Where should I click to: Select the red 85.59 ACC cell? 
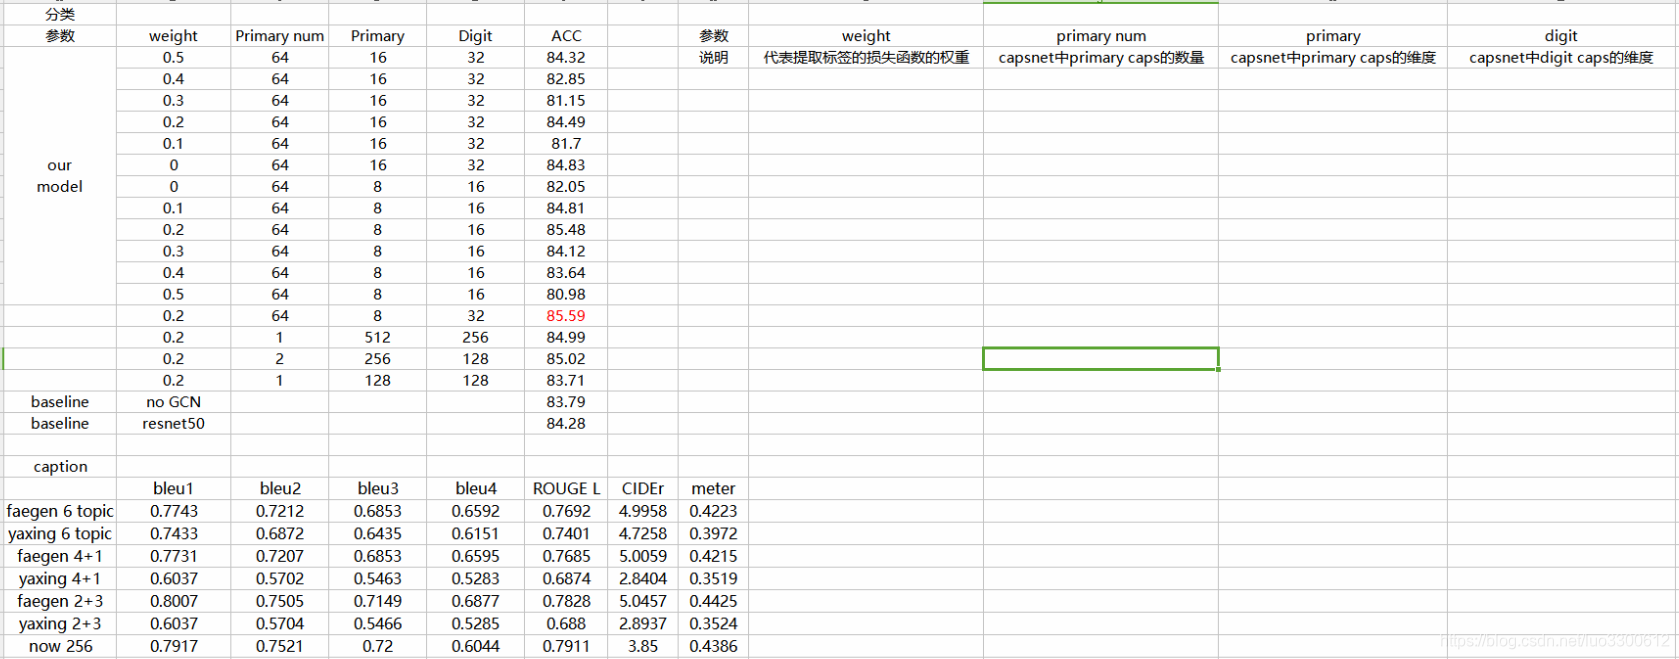566,316
